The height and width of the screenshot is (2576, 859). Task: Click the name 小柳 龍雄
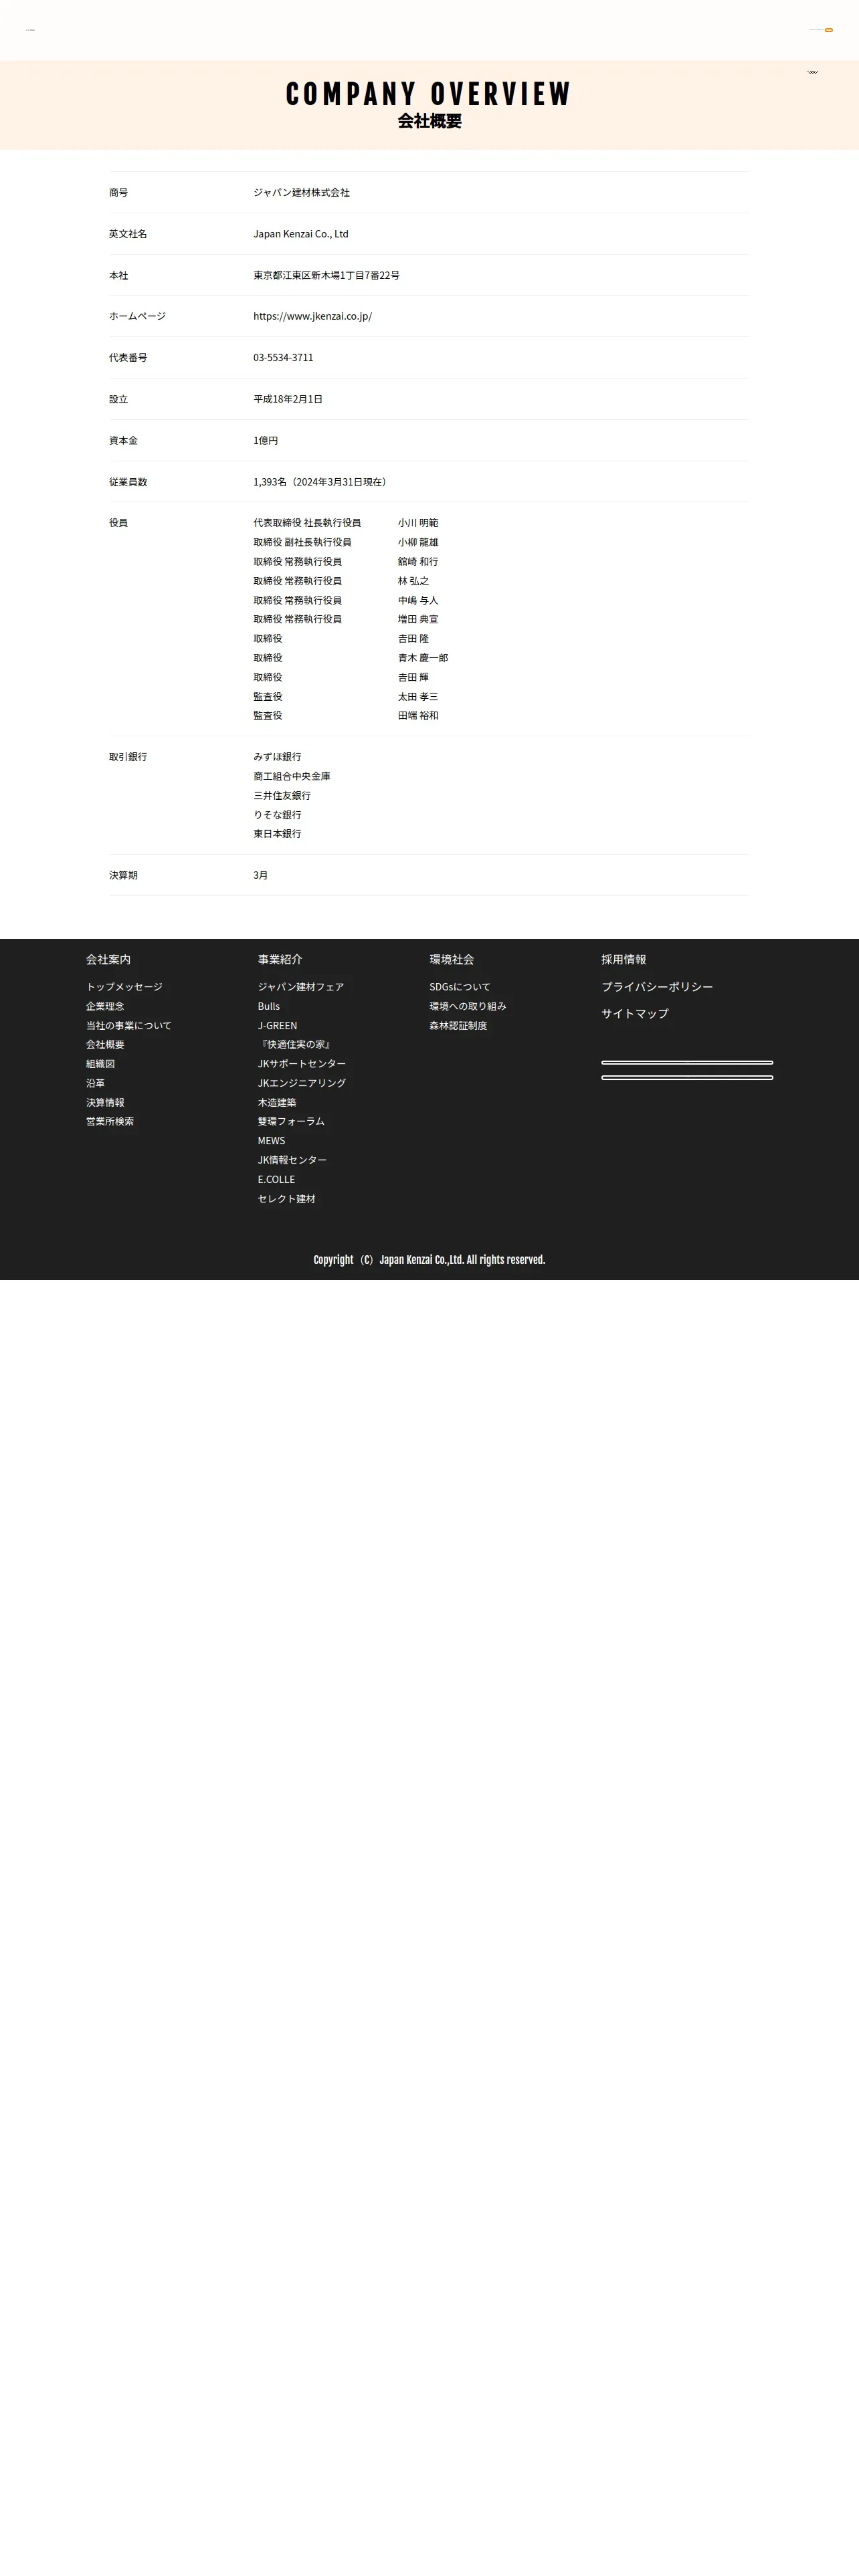[418, 542]
